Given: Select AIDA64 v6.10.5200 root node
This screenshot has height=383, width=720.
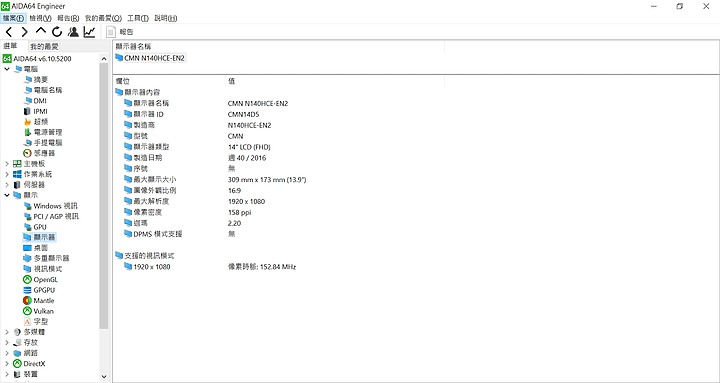Looking at the screenshot, I should point(37,59).
